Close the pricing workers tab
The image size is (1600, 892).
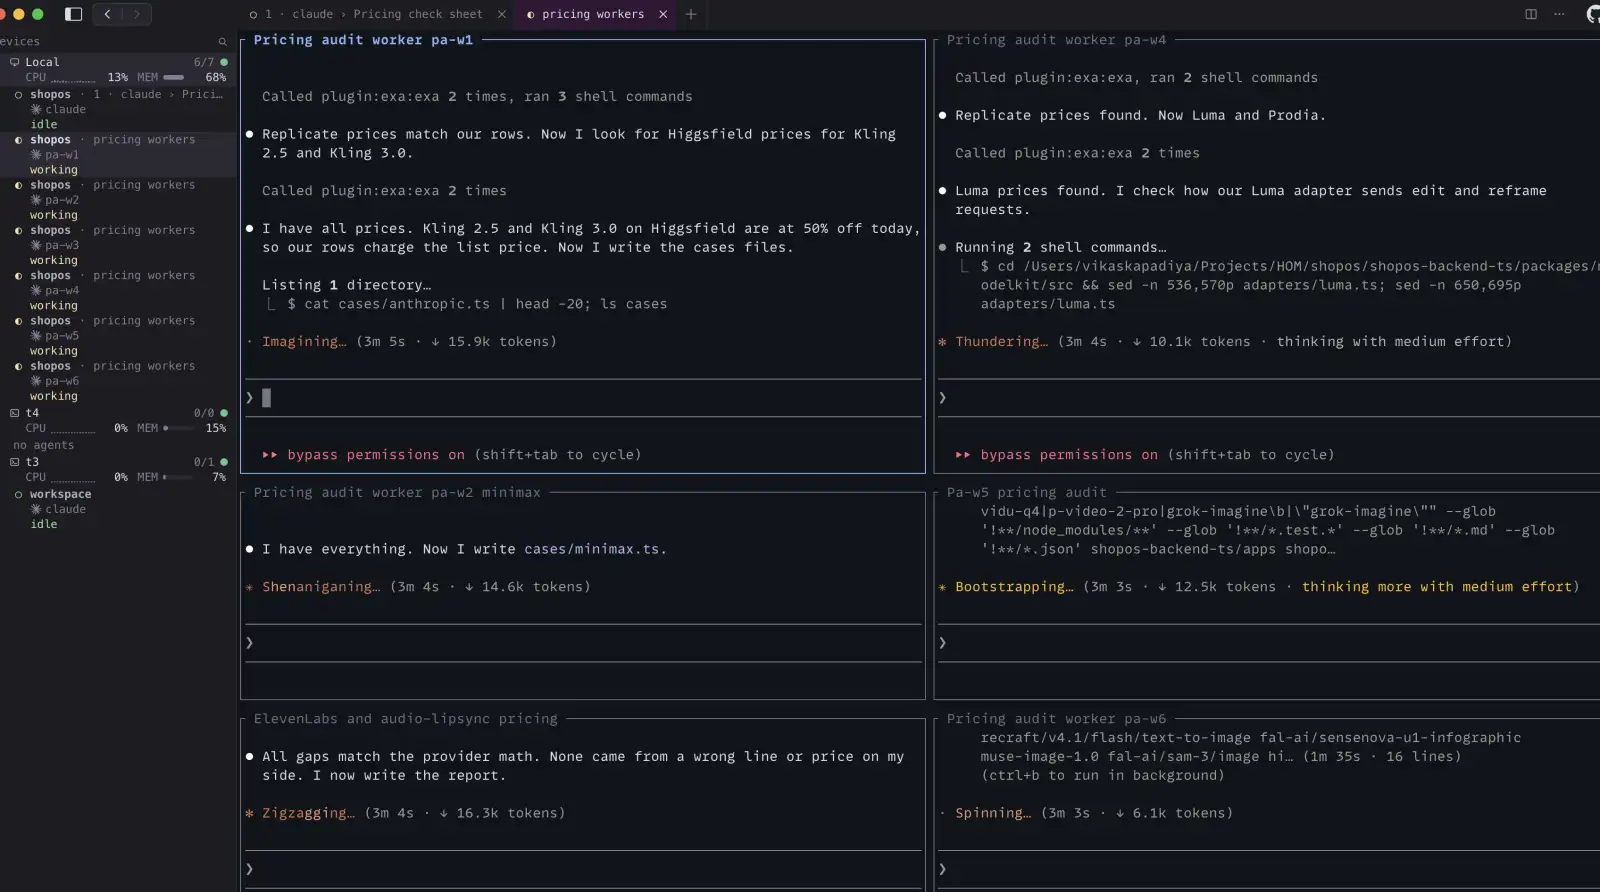(663, 14)
